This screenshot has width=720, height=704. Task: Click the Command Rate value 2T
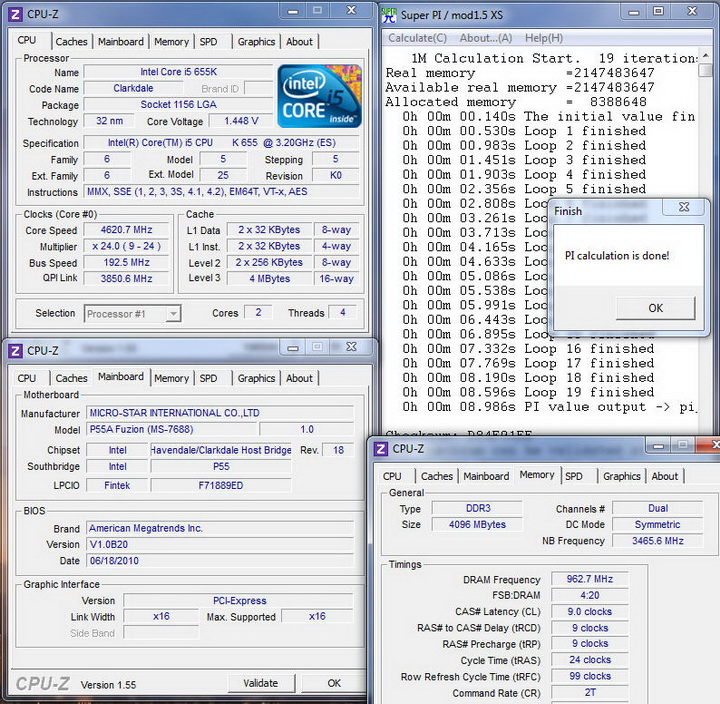coord(590,693)
